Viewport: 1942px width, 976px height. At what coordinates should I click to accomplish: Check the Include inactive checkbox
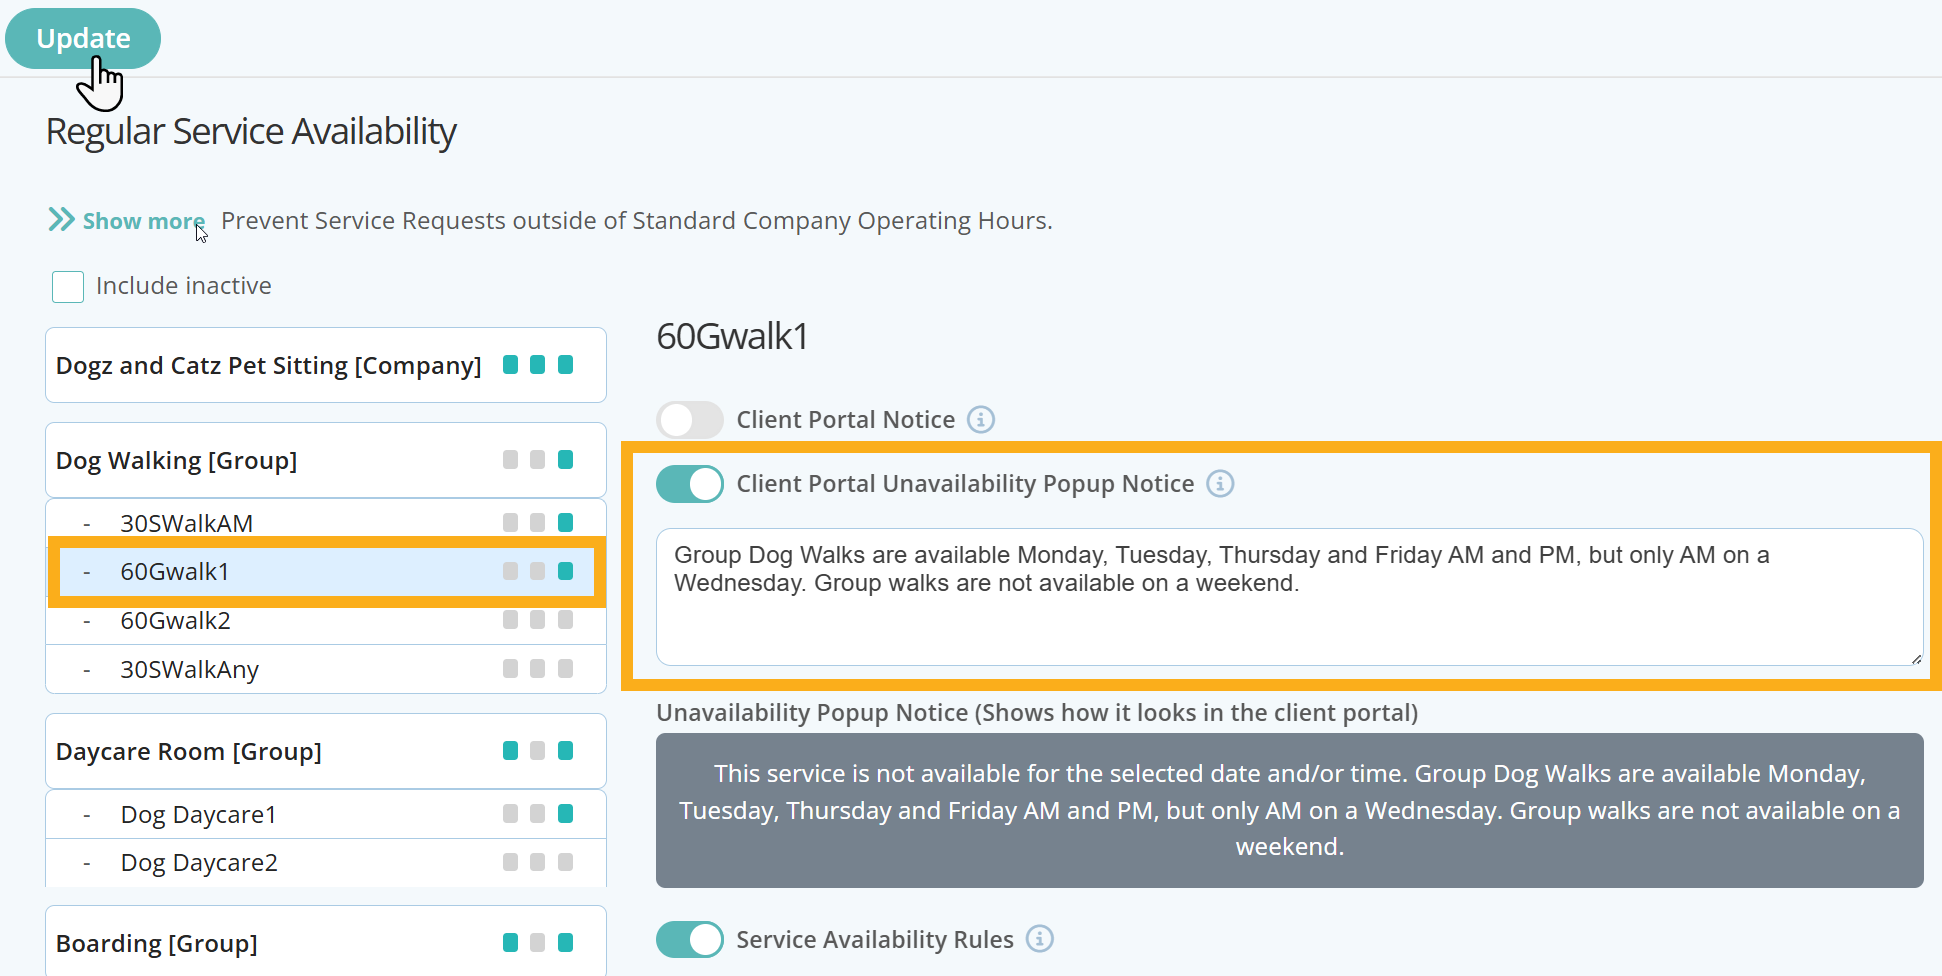point(66,286)
